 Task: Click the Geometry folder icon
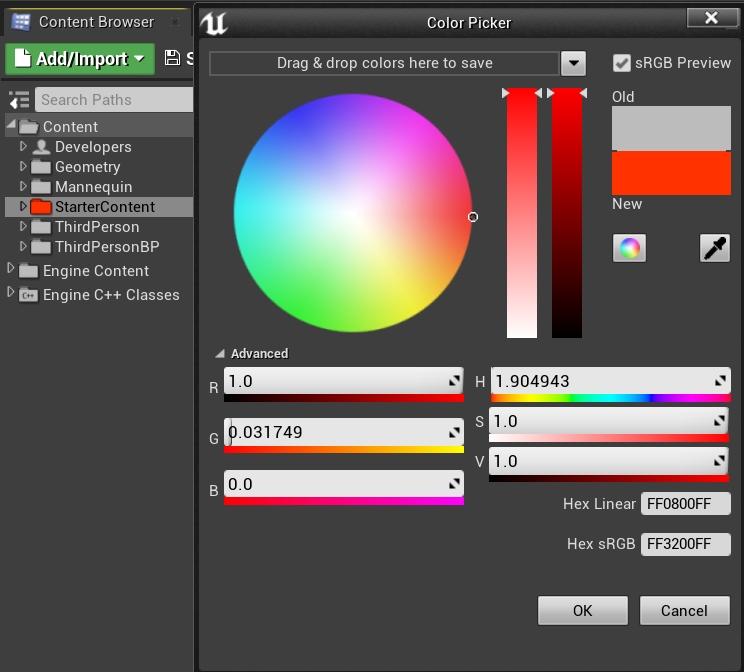[x=41, y=167]
